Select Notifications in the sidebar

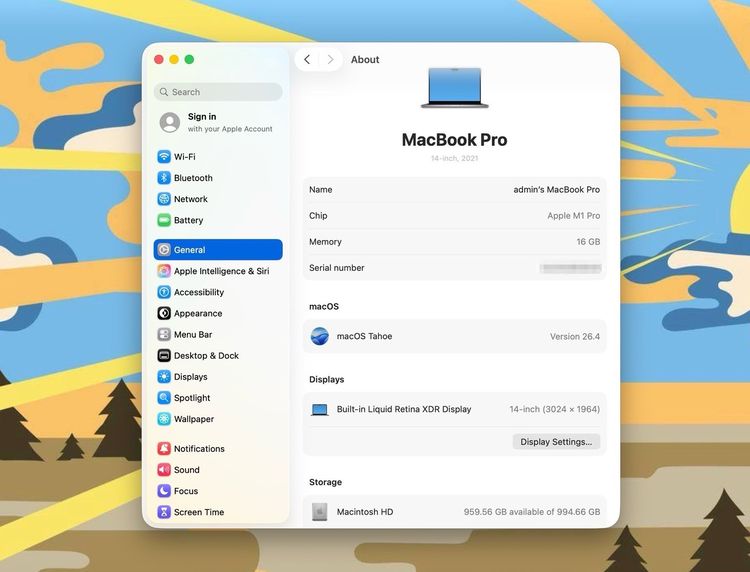pos(218,449)
